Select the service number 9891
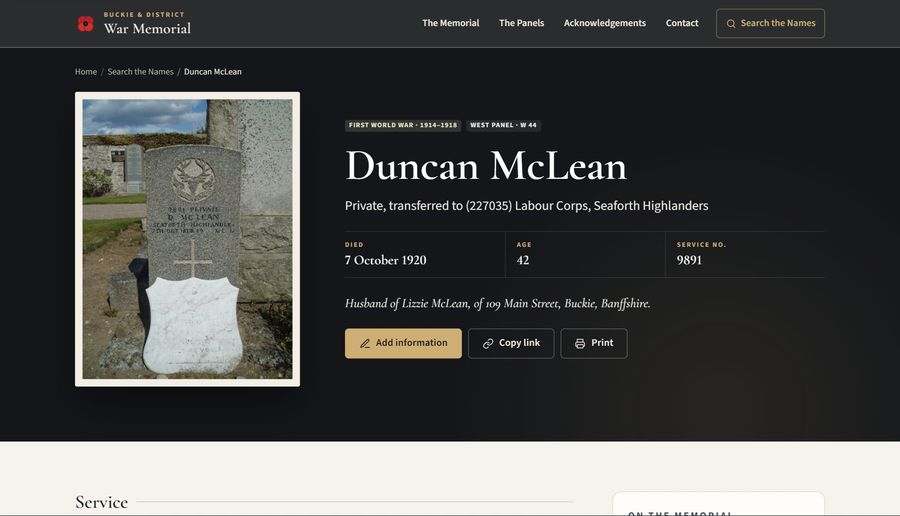The height and width of the screenshot is (516, 900). pos(689,260)
